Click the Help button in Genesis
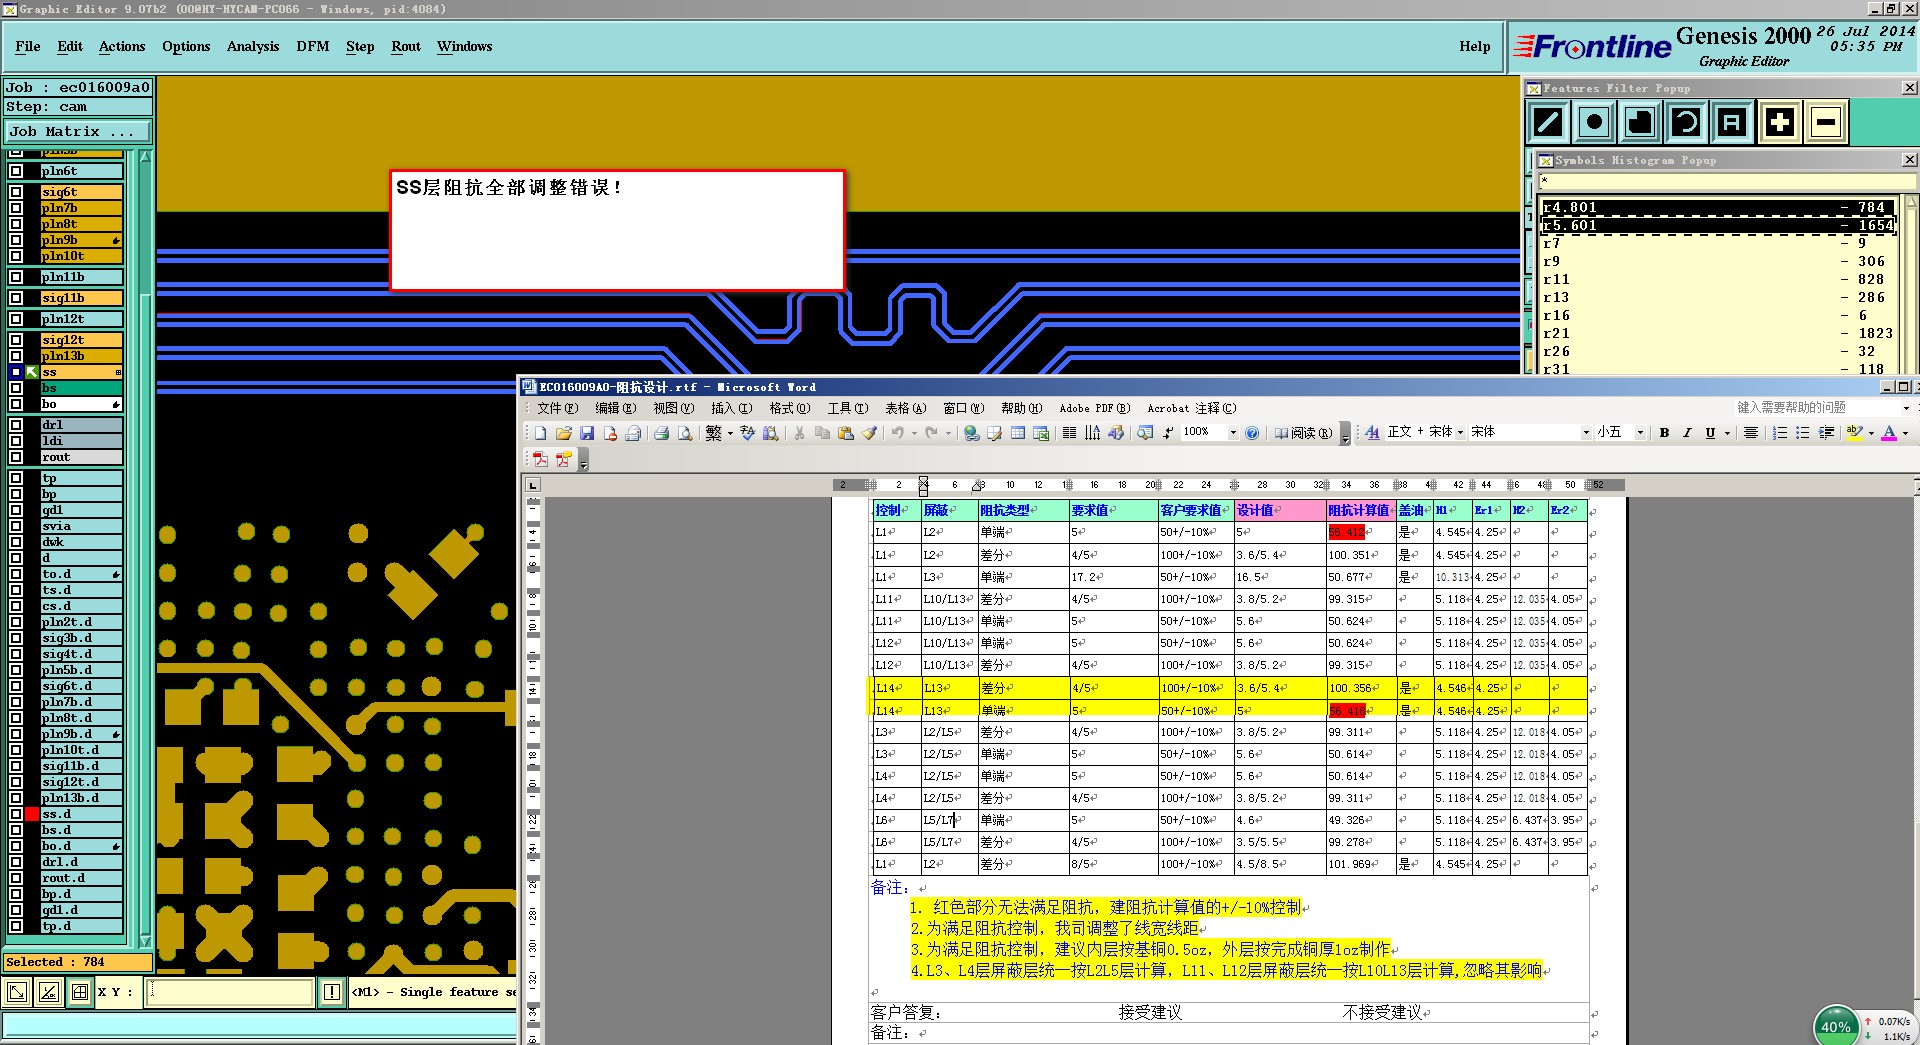 1474,46
